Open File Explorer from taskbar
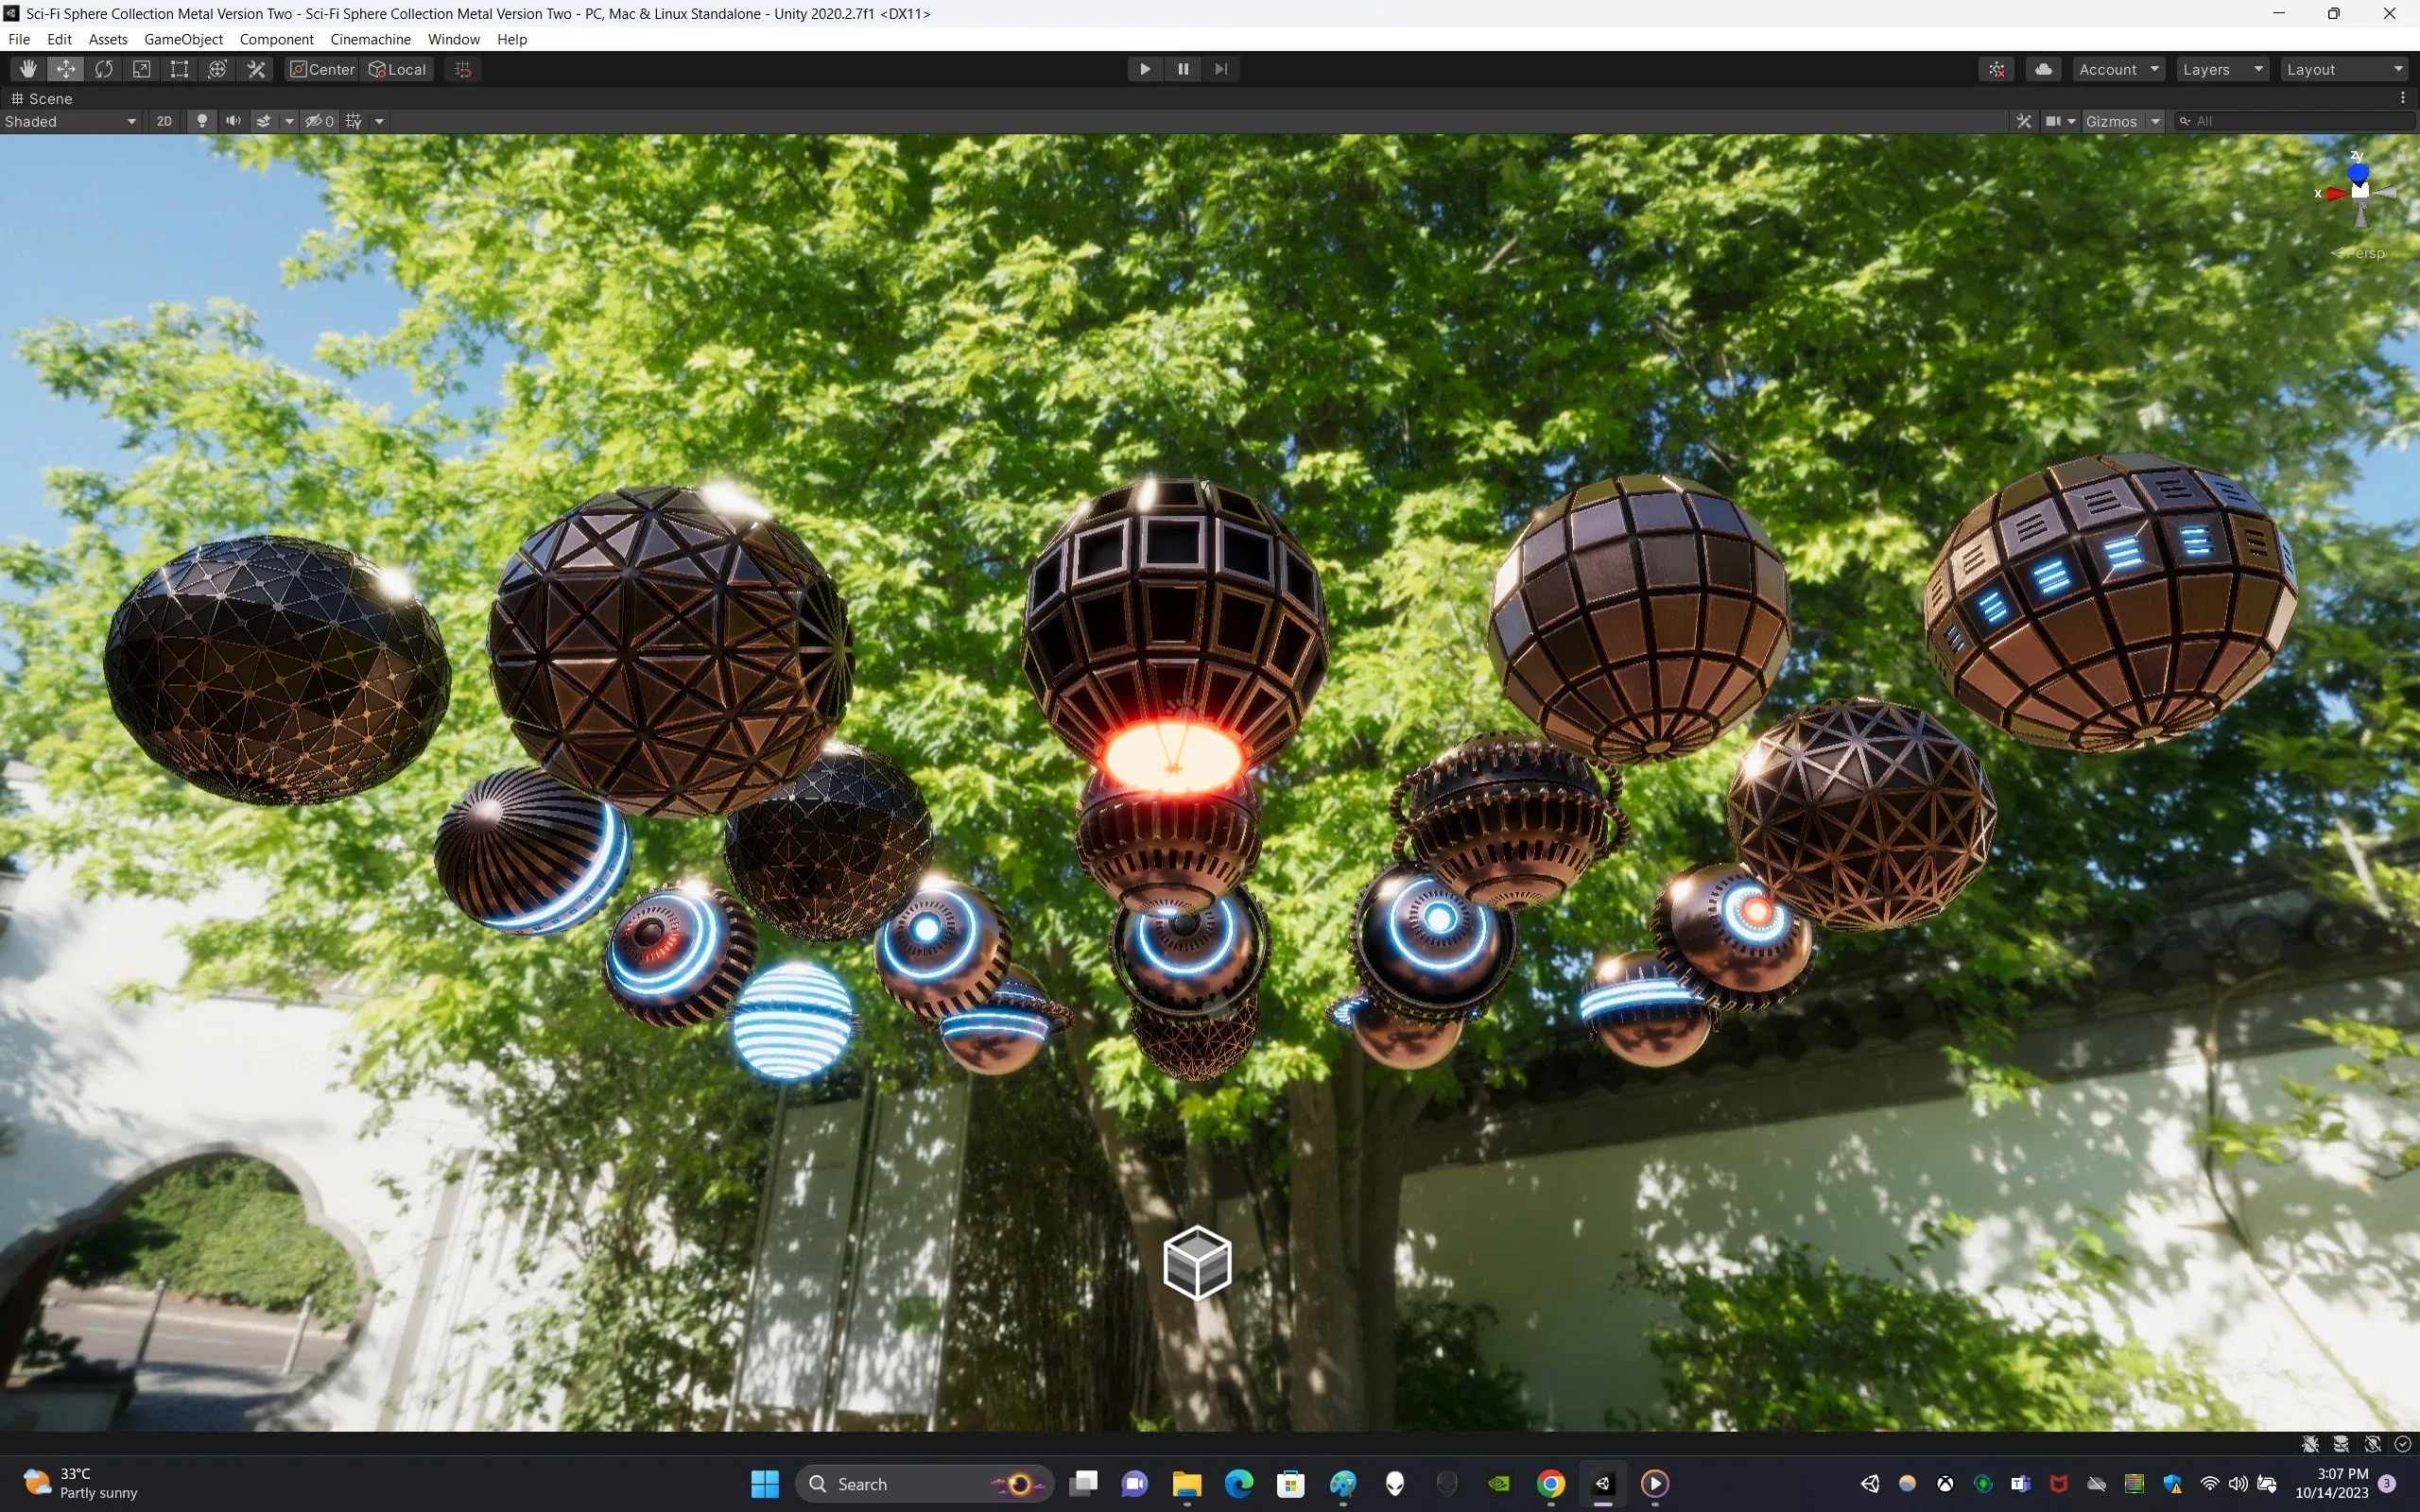 point(1186,1483)
